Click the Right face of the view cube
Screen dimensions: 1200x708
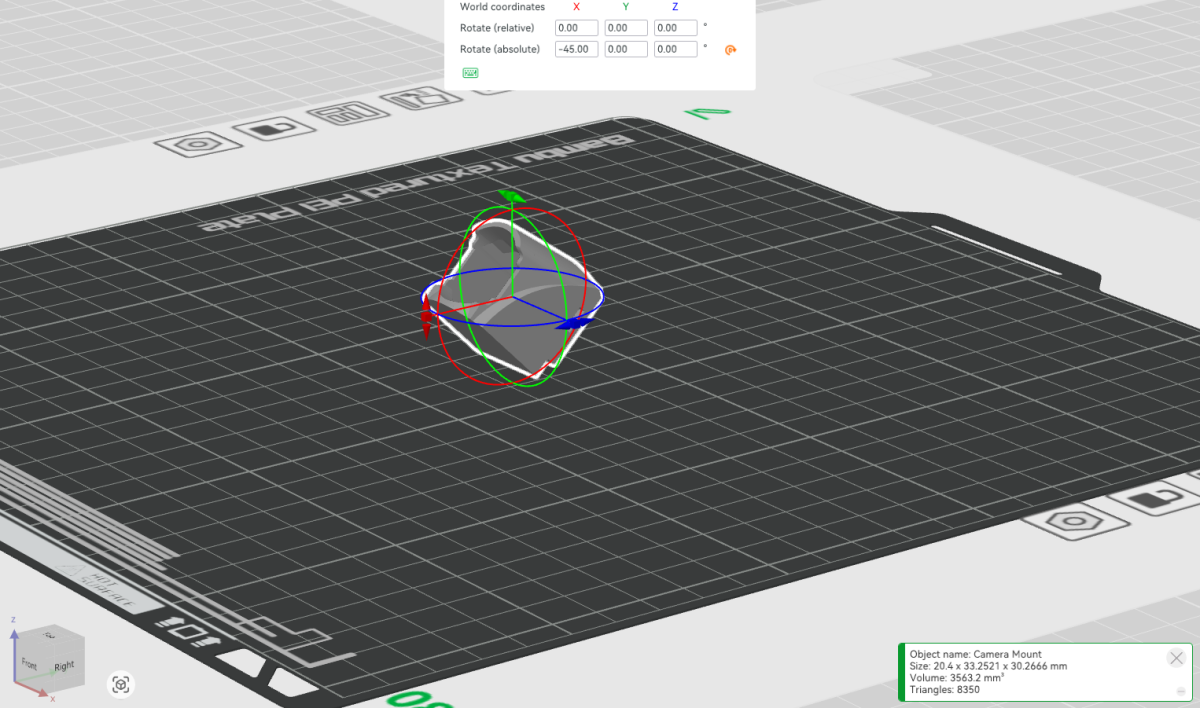(x=64, y=663)
